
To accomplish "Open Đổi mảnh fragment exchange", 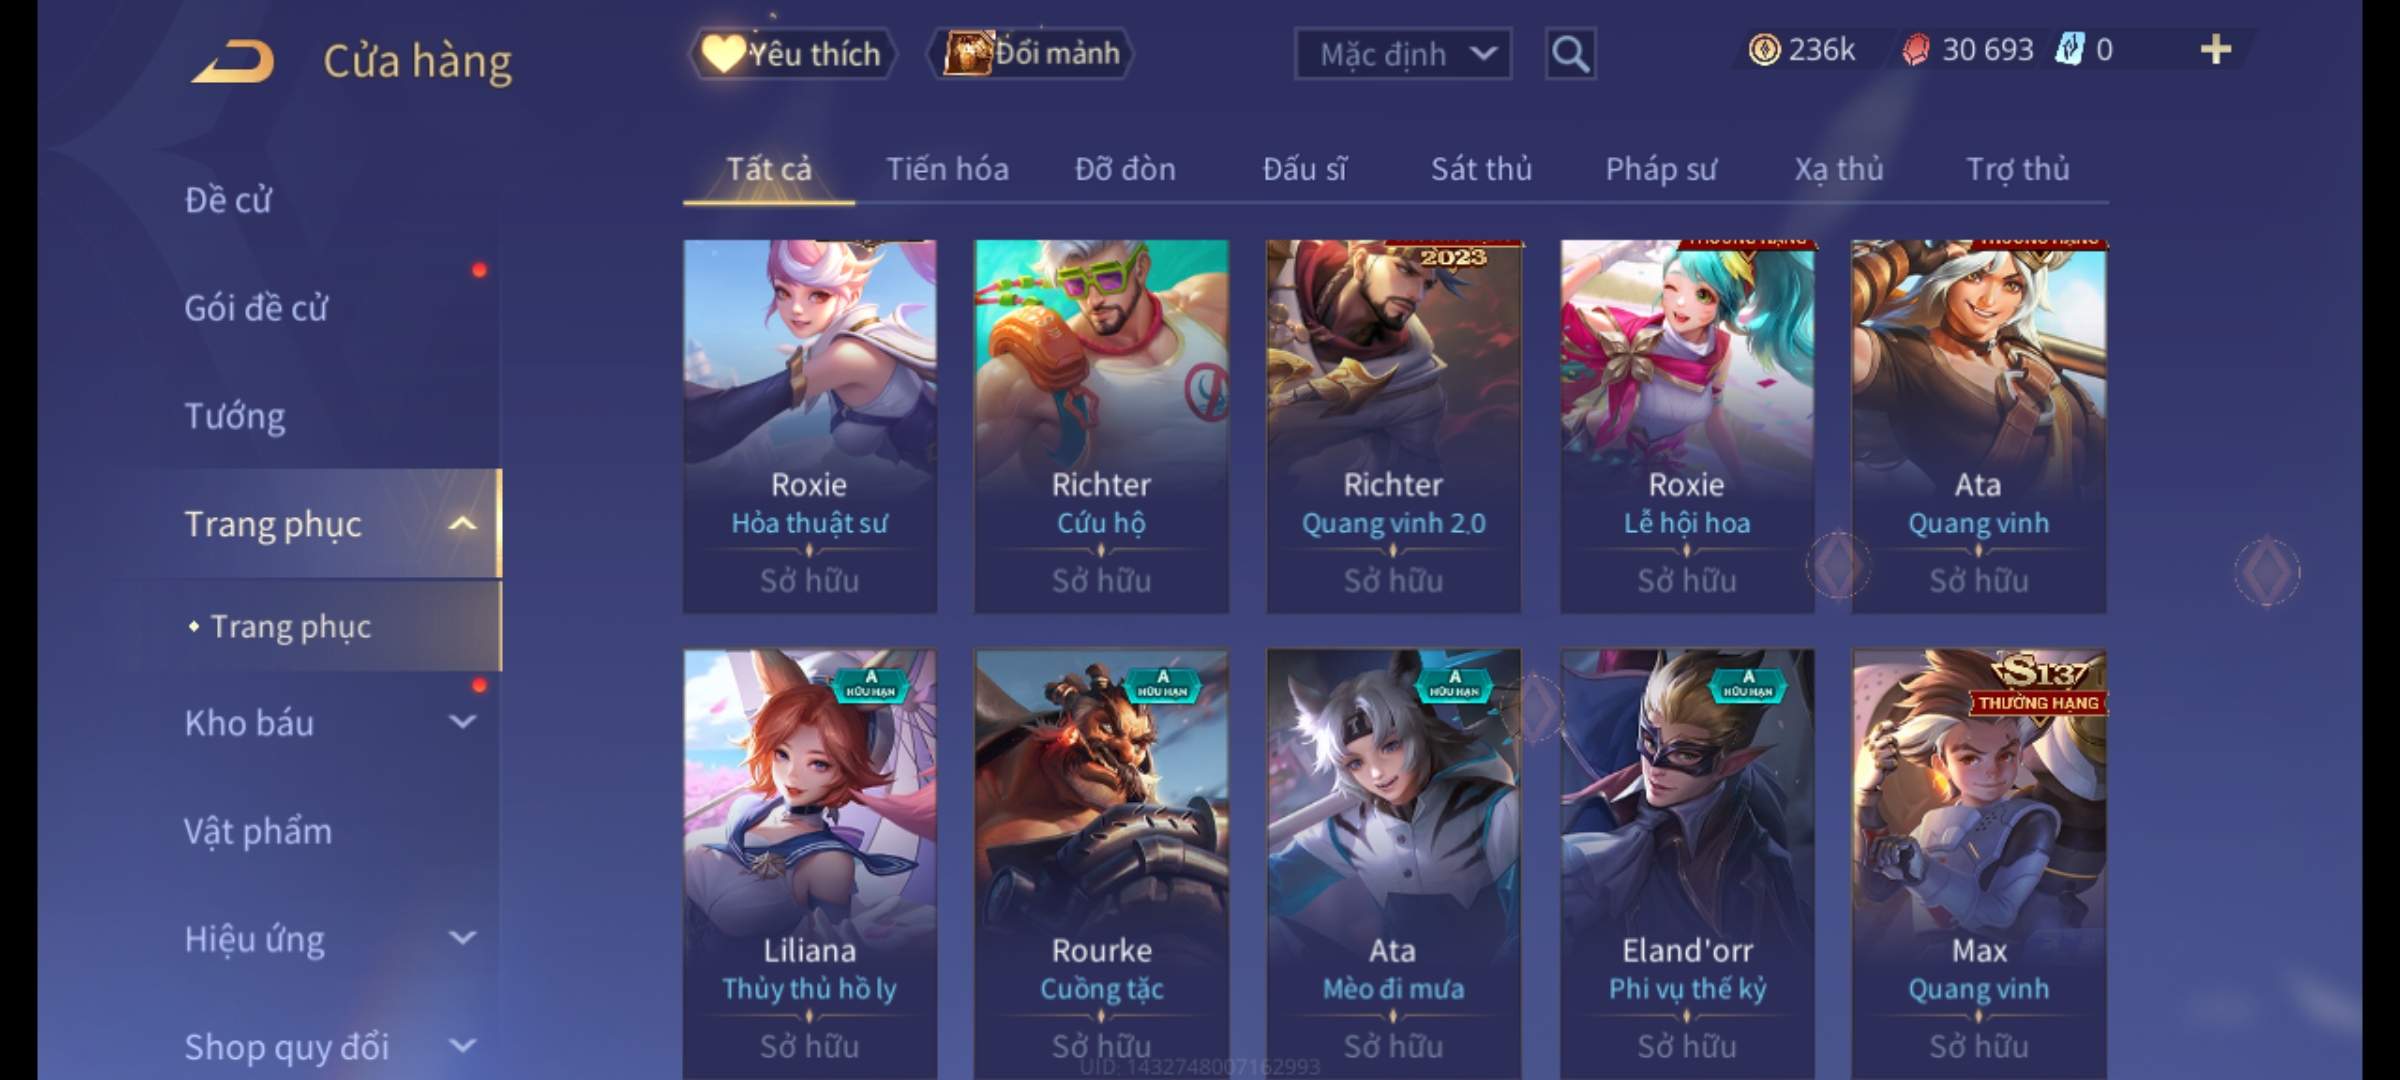I will [x=1031, y=53].
